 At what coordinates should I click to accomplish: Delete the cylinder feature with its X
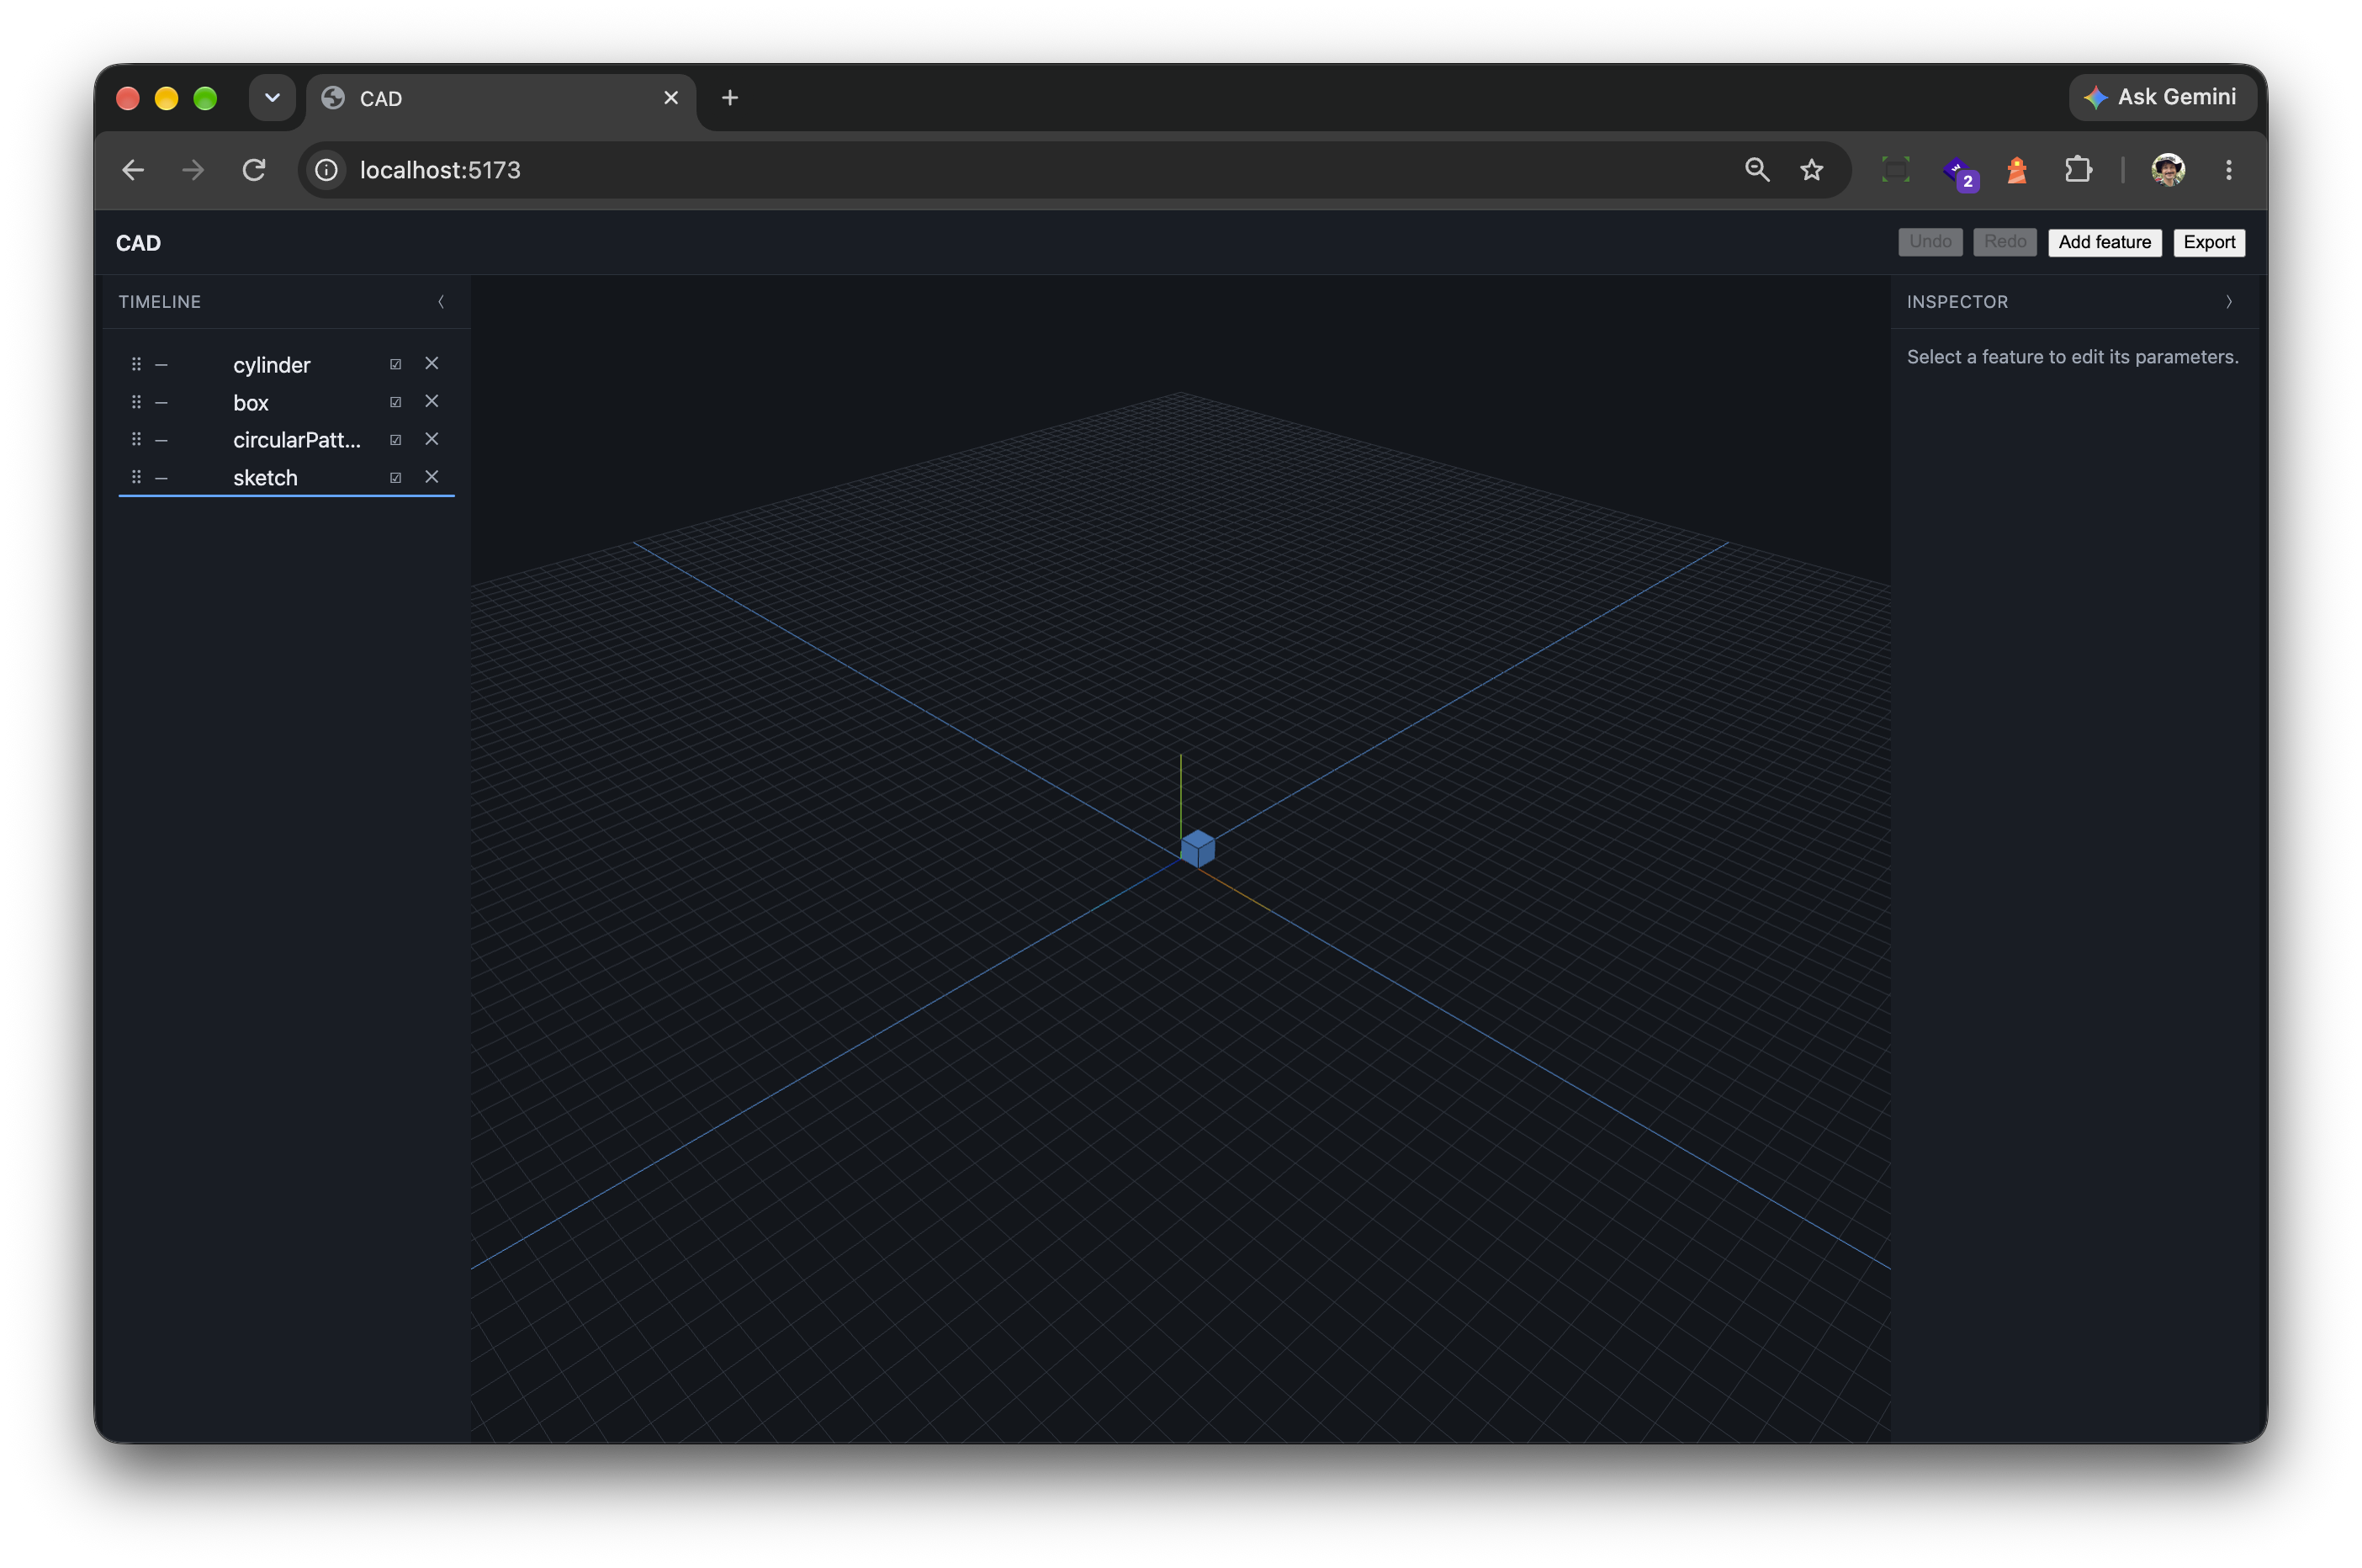tap(432, 363)
